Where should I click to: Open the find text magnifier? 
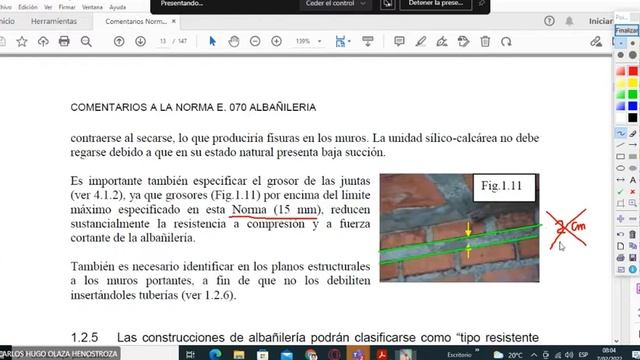tap(86, 42)
